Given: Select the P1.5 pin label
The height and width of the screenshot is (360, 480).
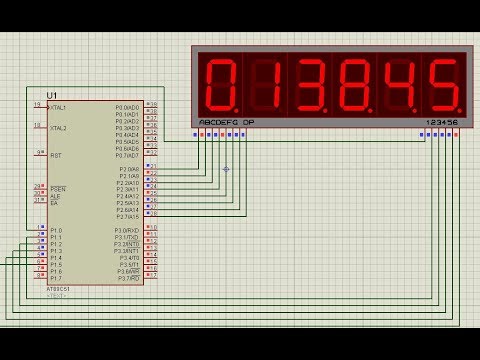Looking at the screenshot, I should [x=56, y=264].
